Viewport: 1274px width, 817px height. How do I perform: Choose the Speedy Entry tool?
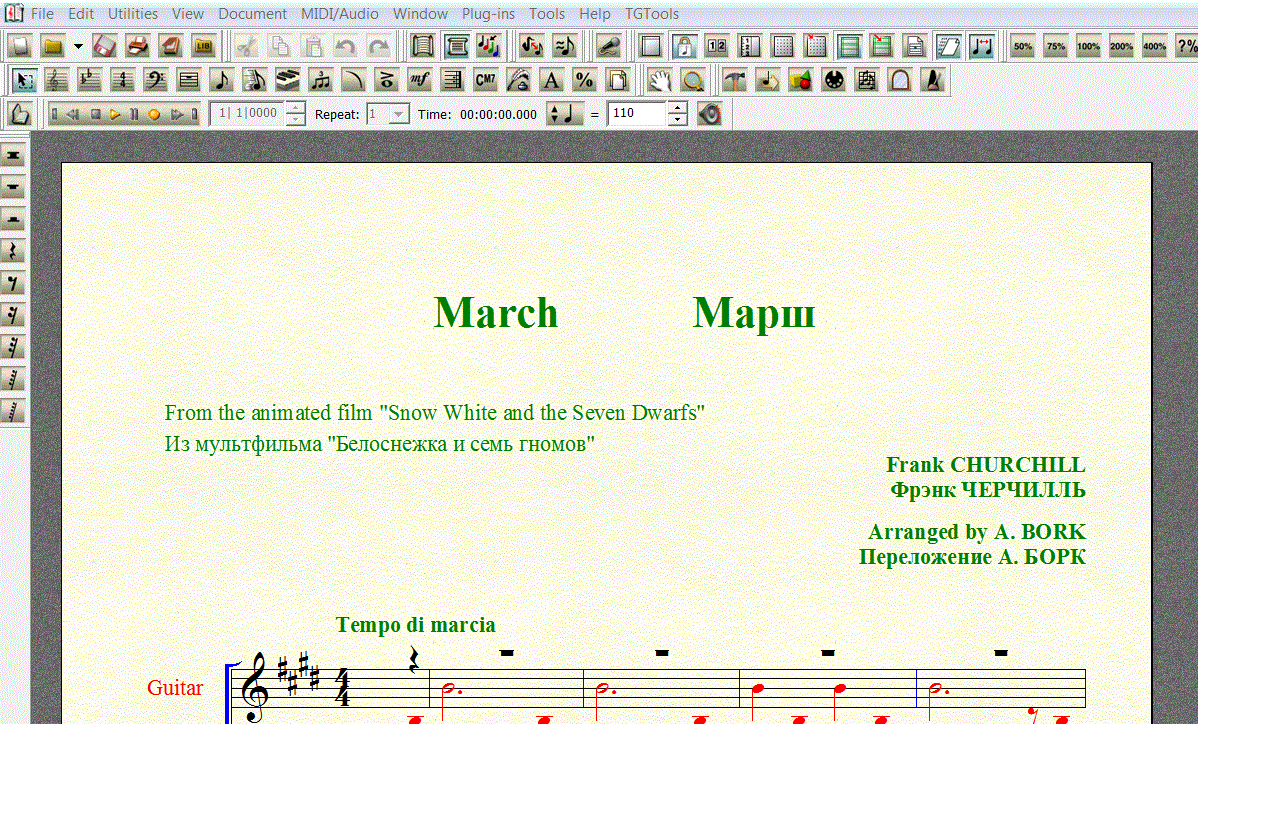coord(254,80)
